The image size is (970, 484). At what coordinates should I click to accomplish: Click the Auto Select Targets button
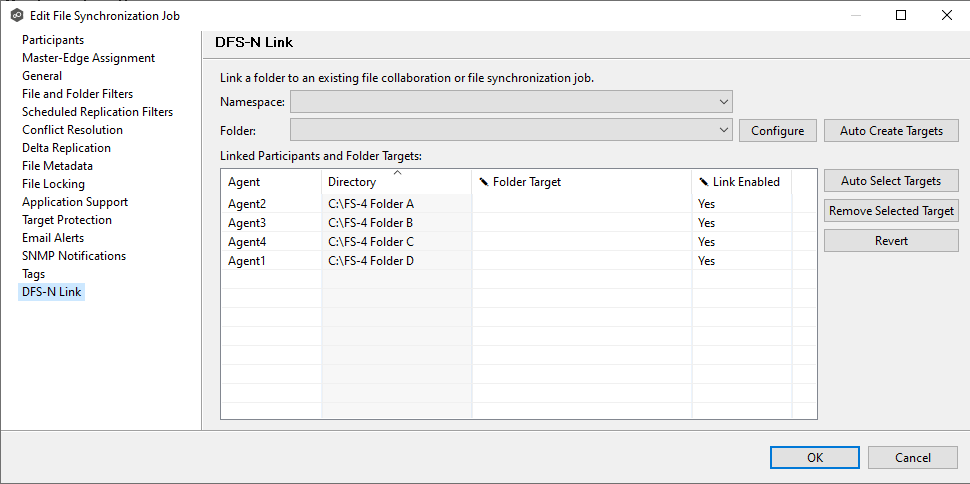coord(890,181)
